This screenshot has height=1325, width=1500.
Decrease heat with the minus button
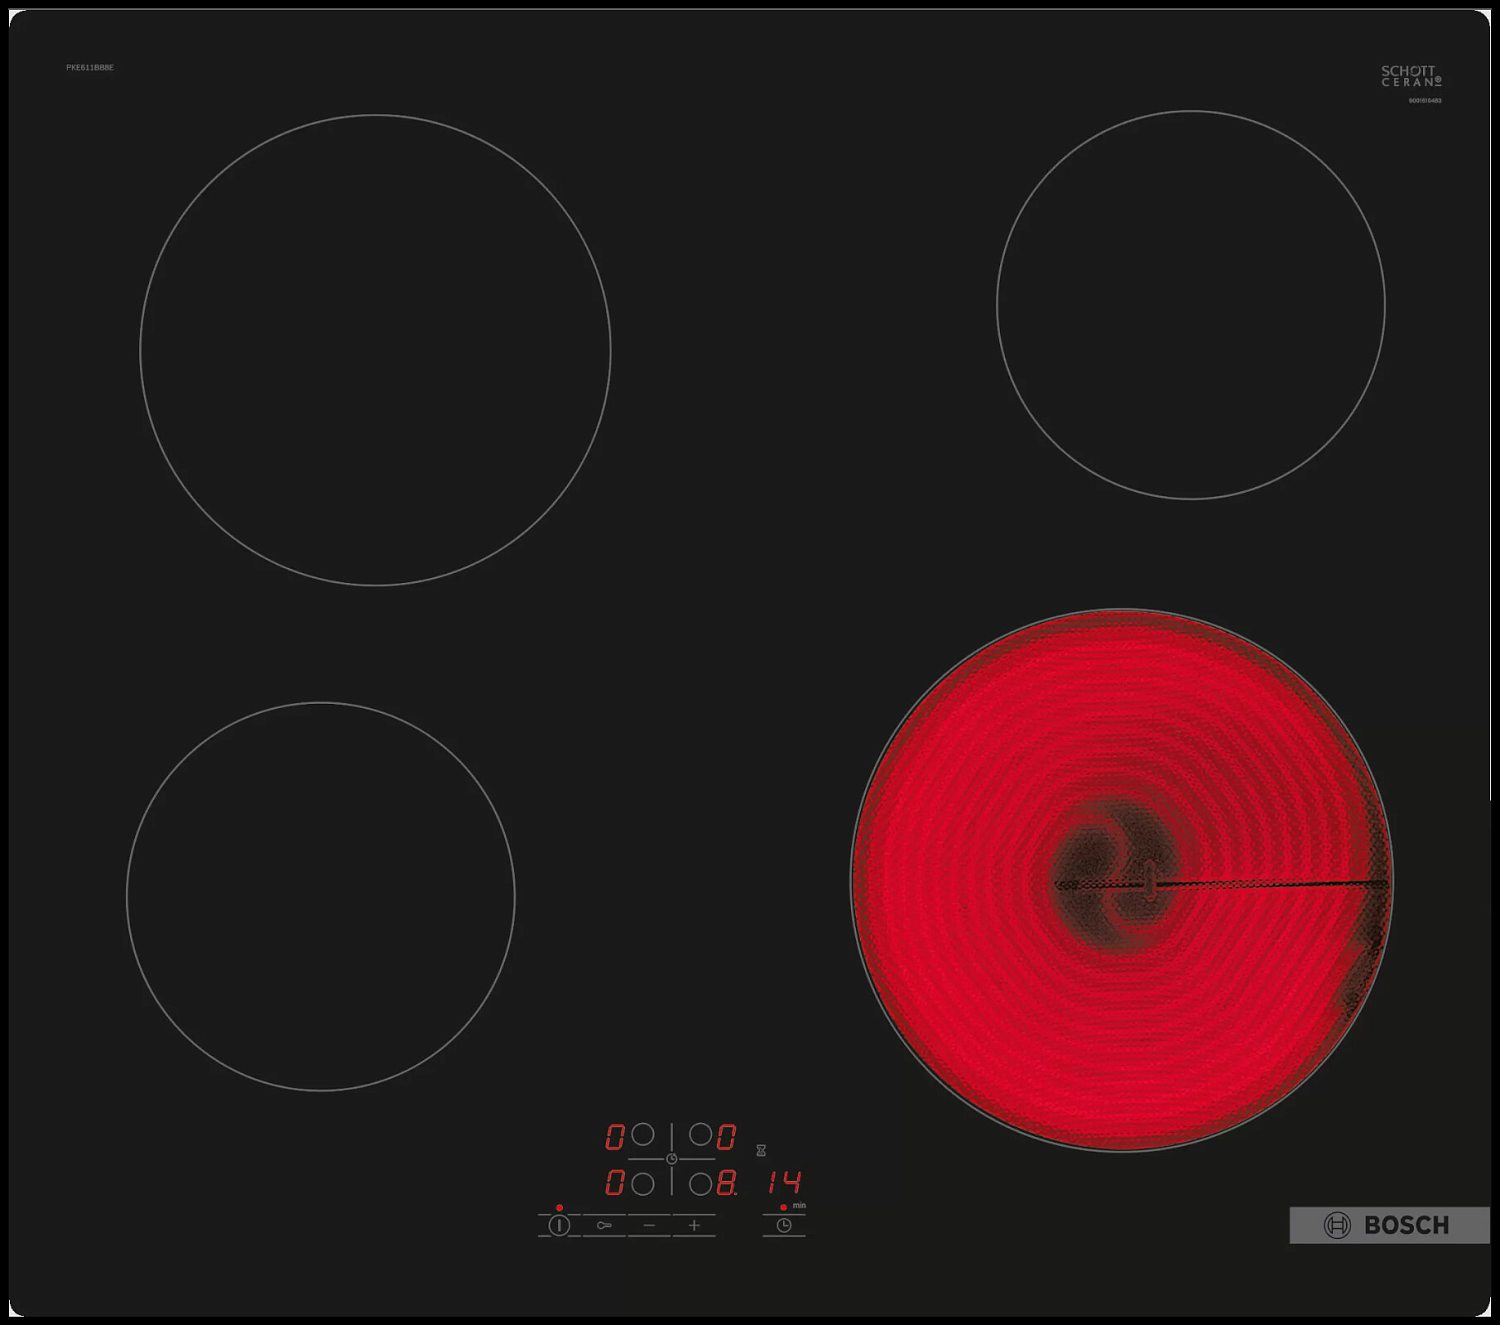coord(649,1225)
